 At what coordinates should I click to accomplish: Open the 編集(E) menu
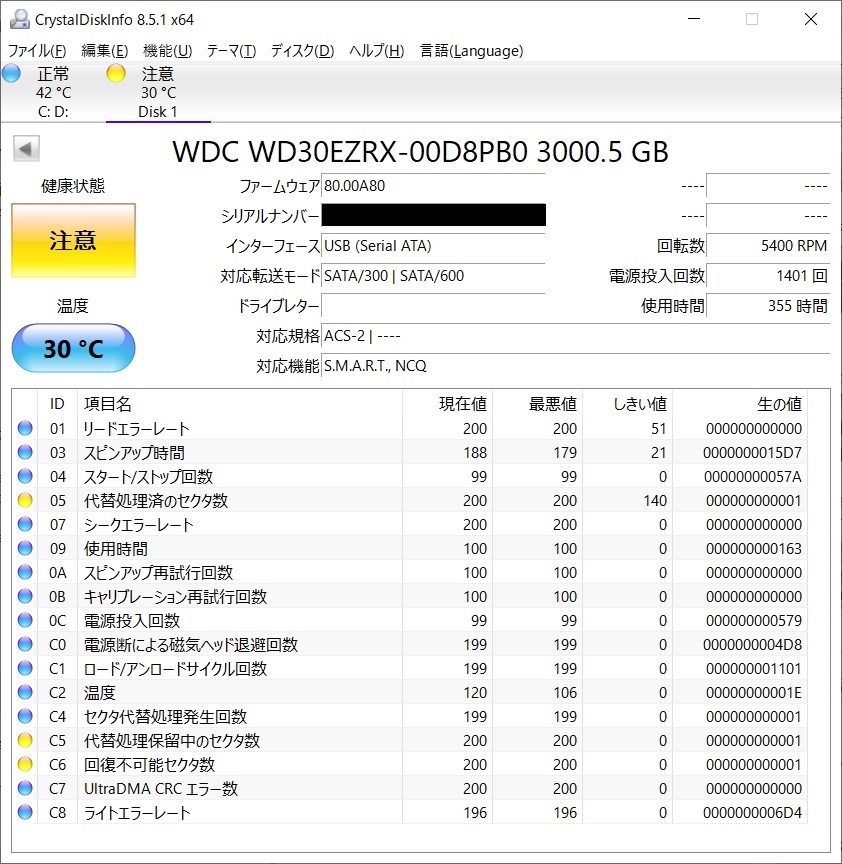pyautogui.click(x=105, y=51)
